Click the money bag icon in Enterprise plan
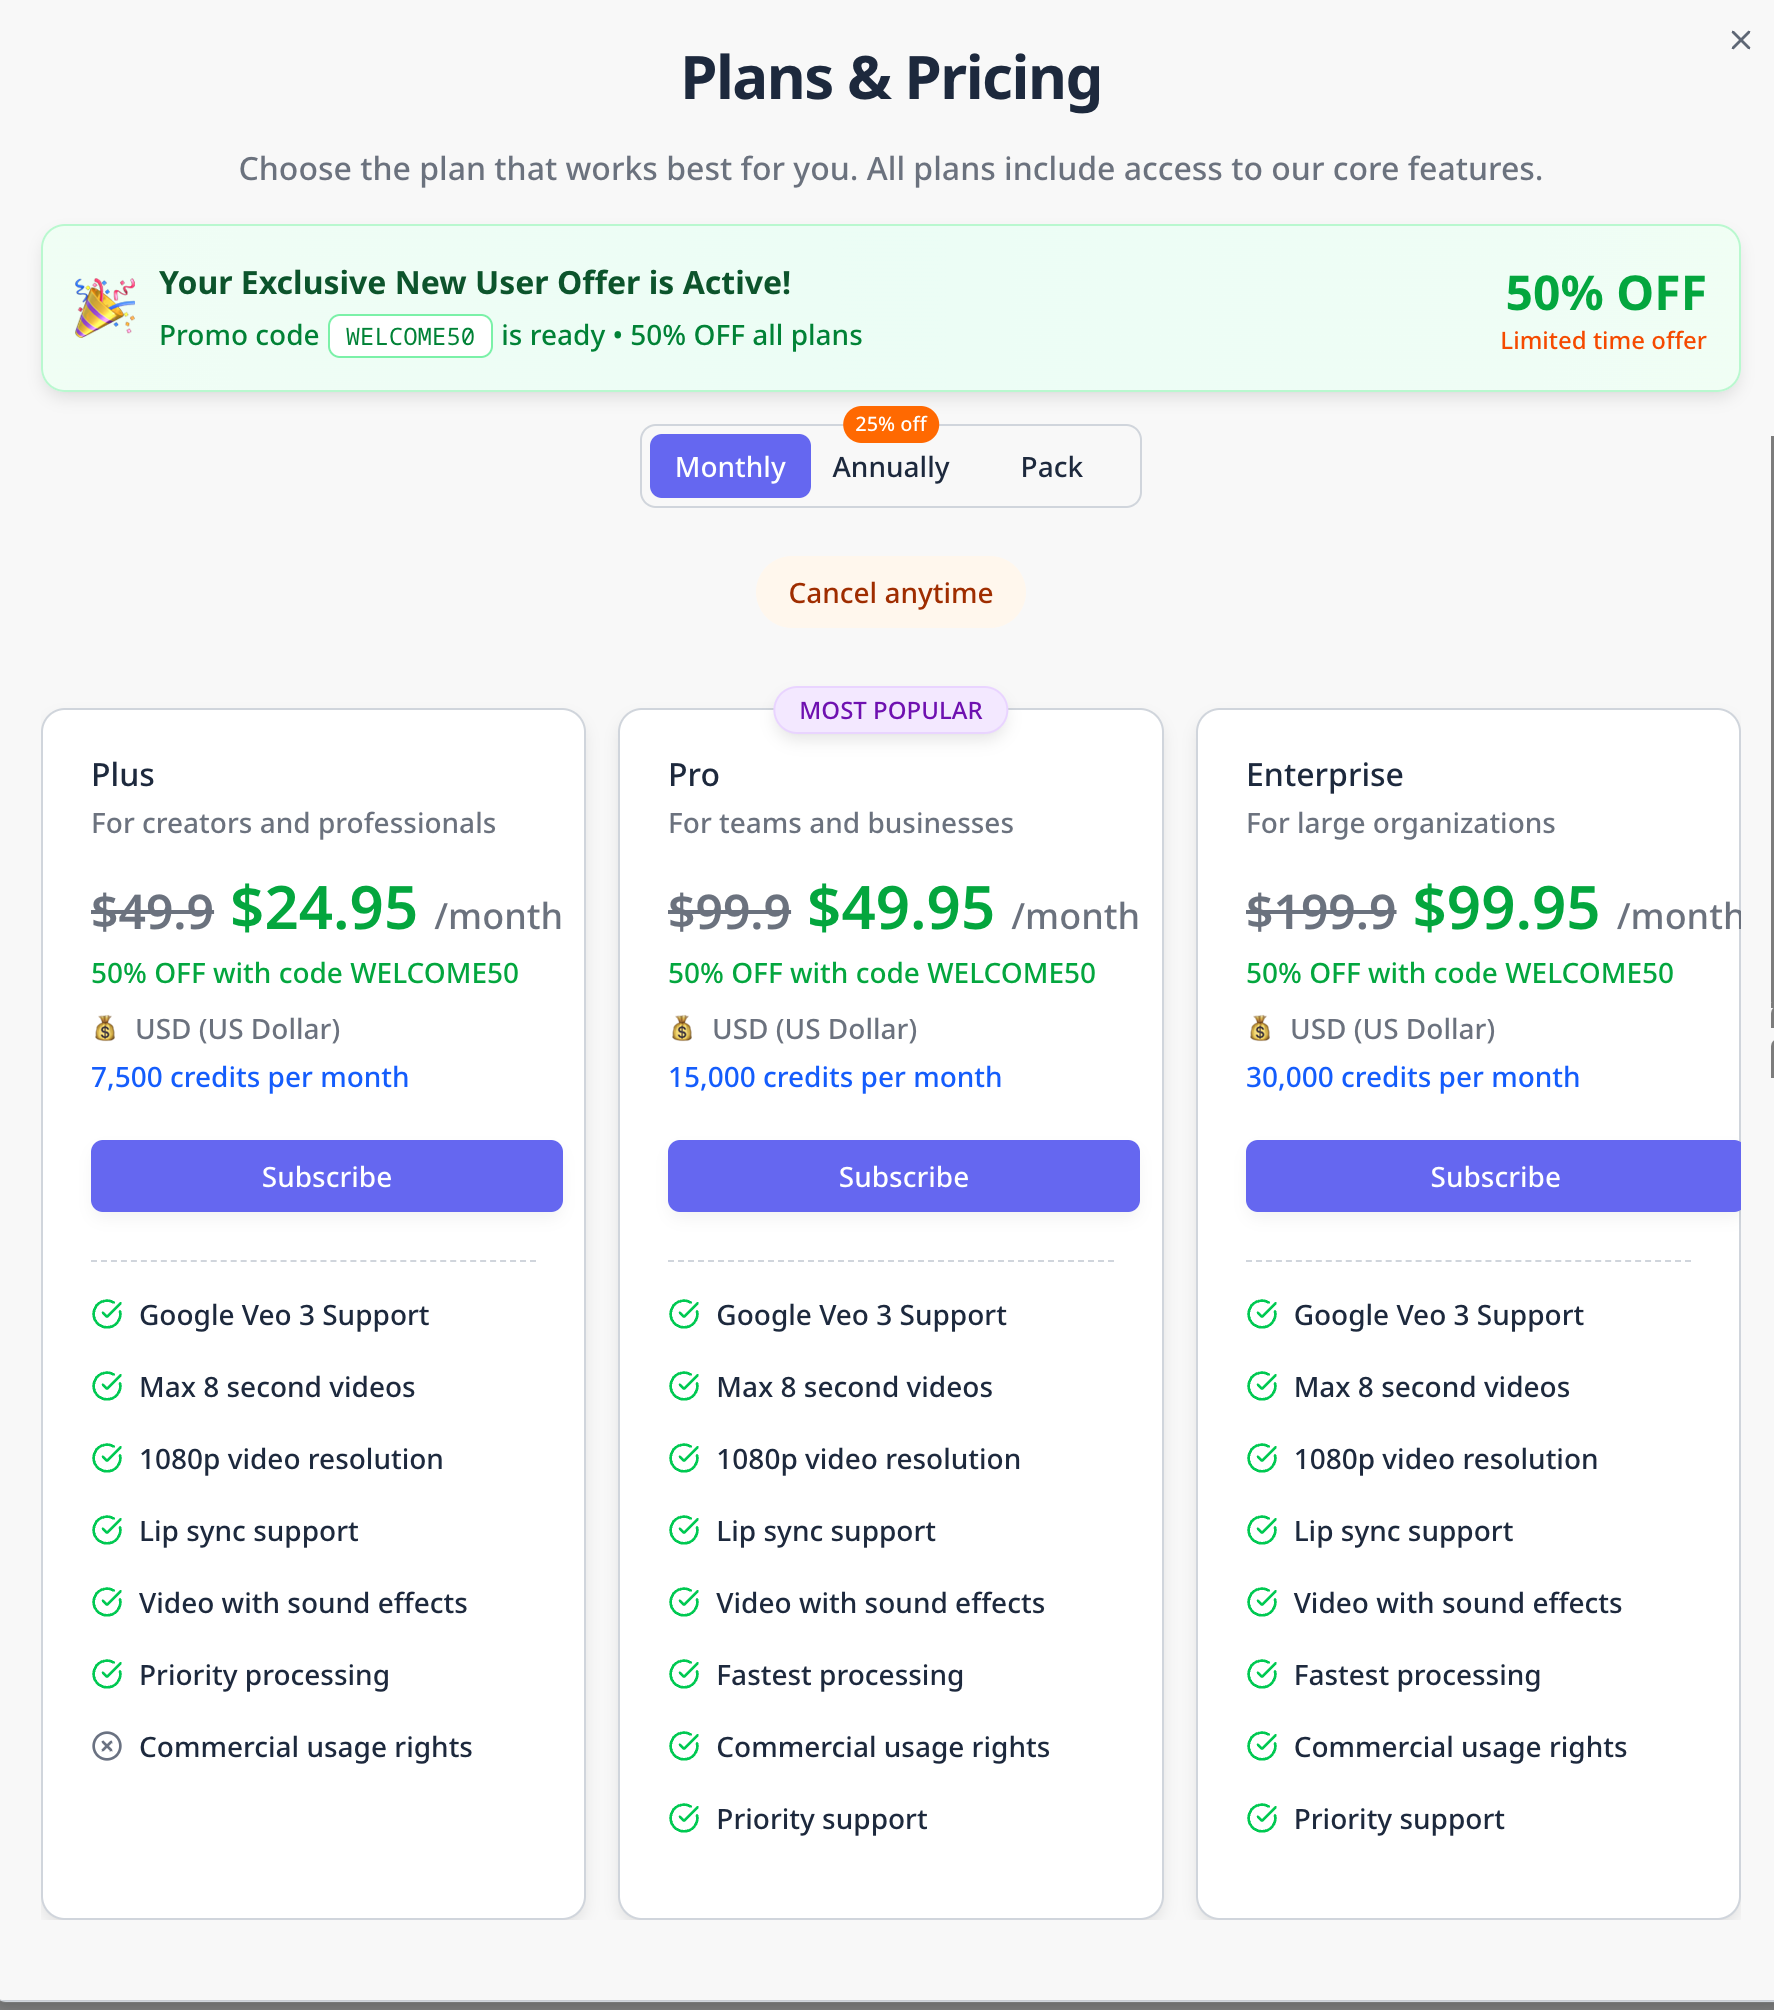This screenshot has width=1774, height=2010. [x=1260, y=1028]
